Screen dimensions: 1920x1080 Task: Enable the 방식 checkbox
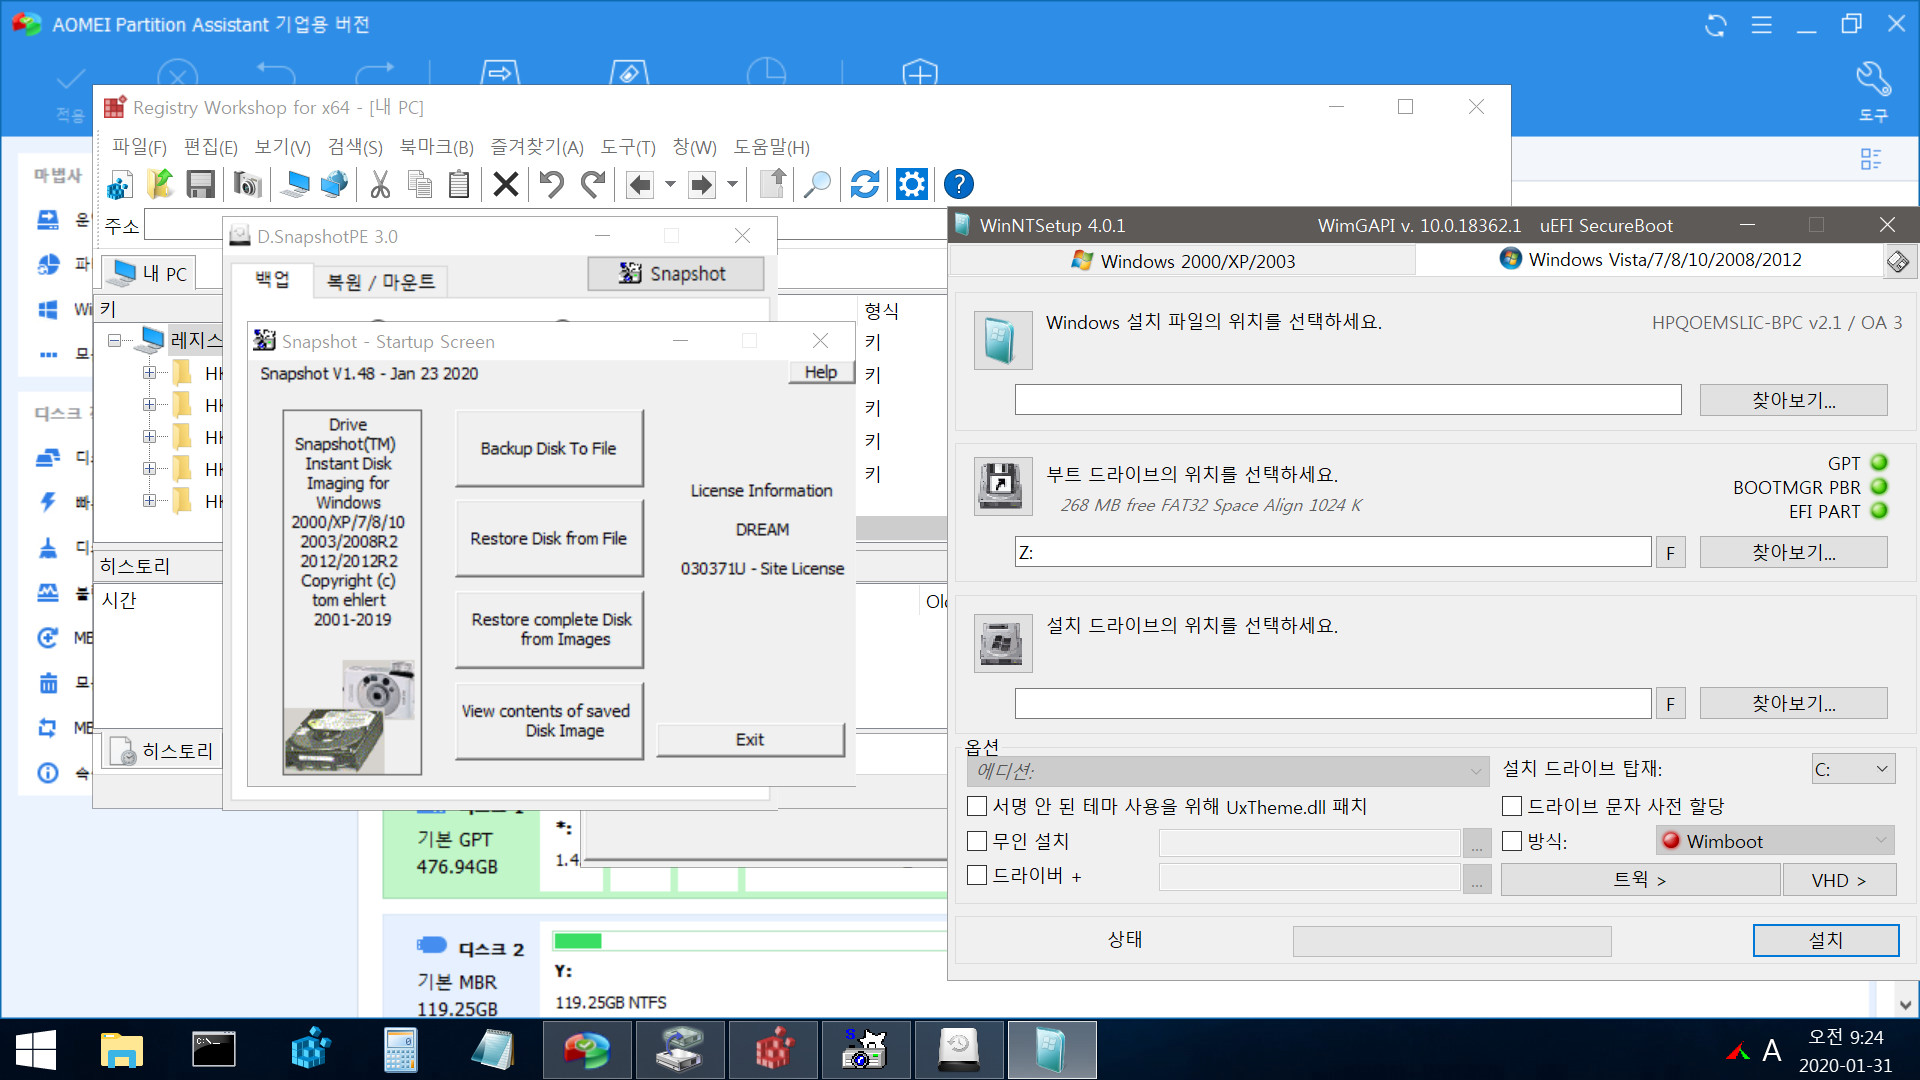[1512, 841]
